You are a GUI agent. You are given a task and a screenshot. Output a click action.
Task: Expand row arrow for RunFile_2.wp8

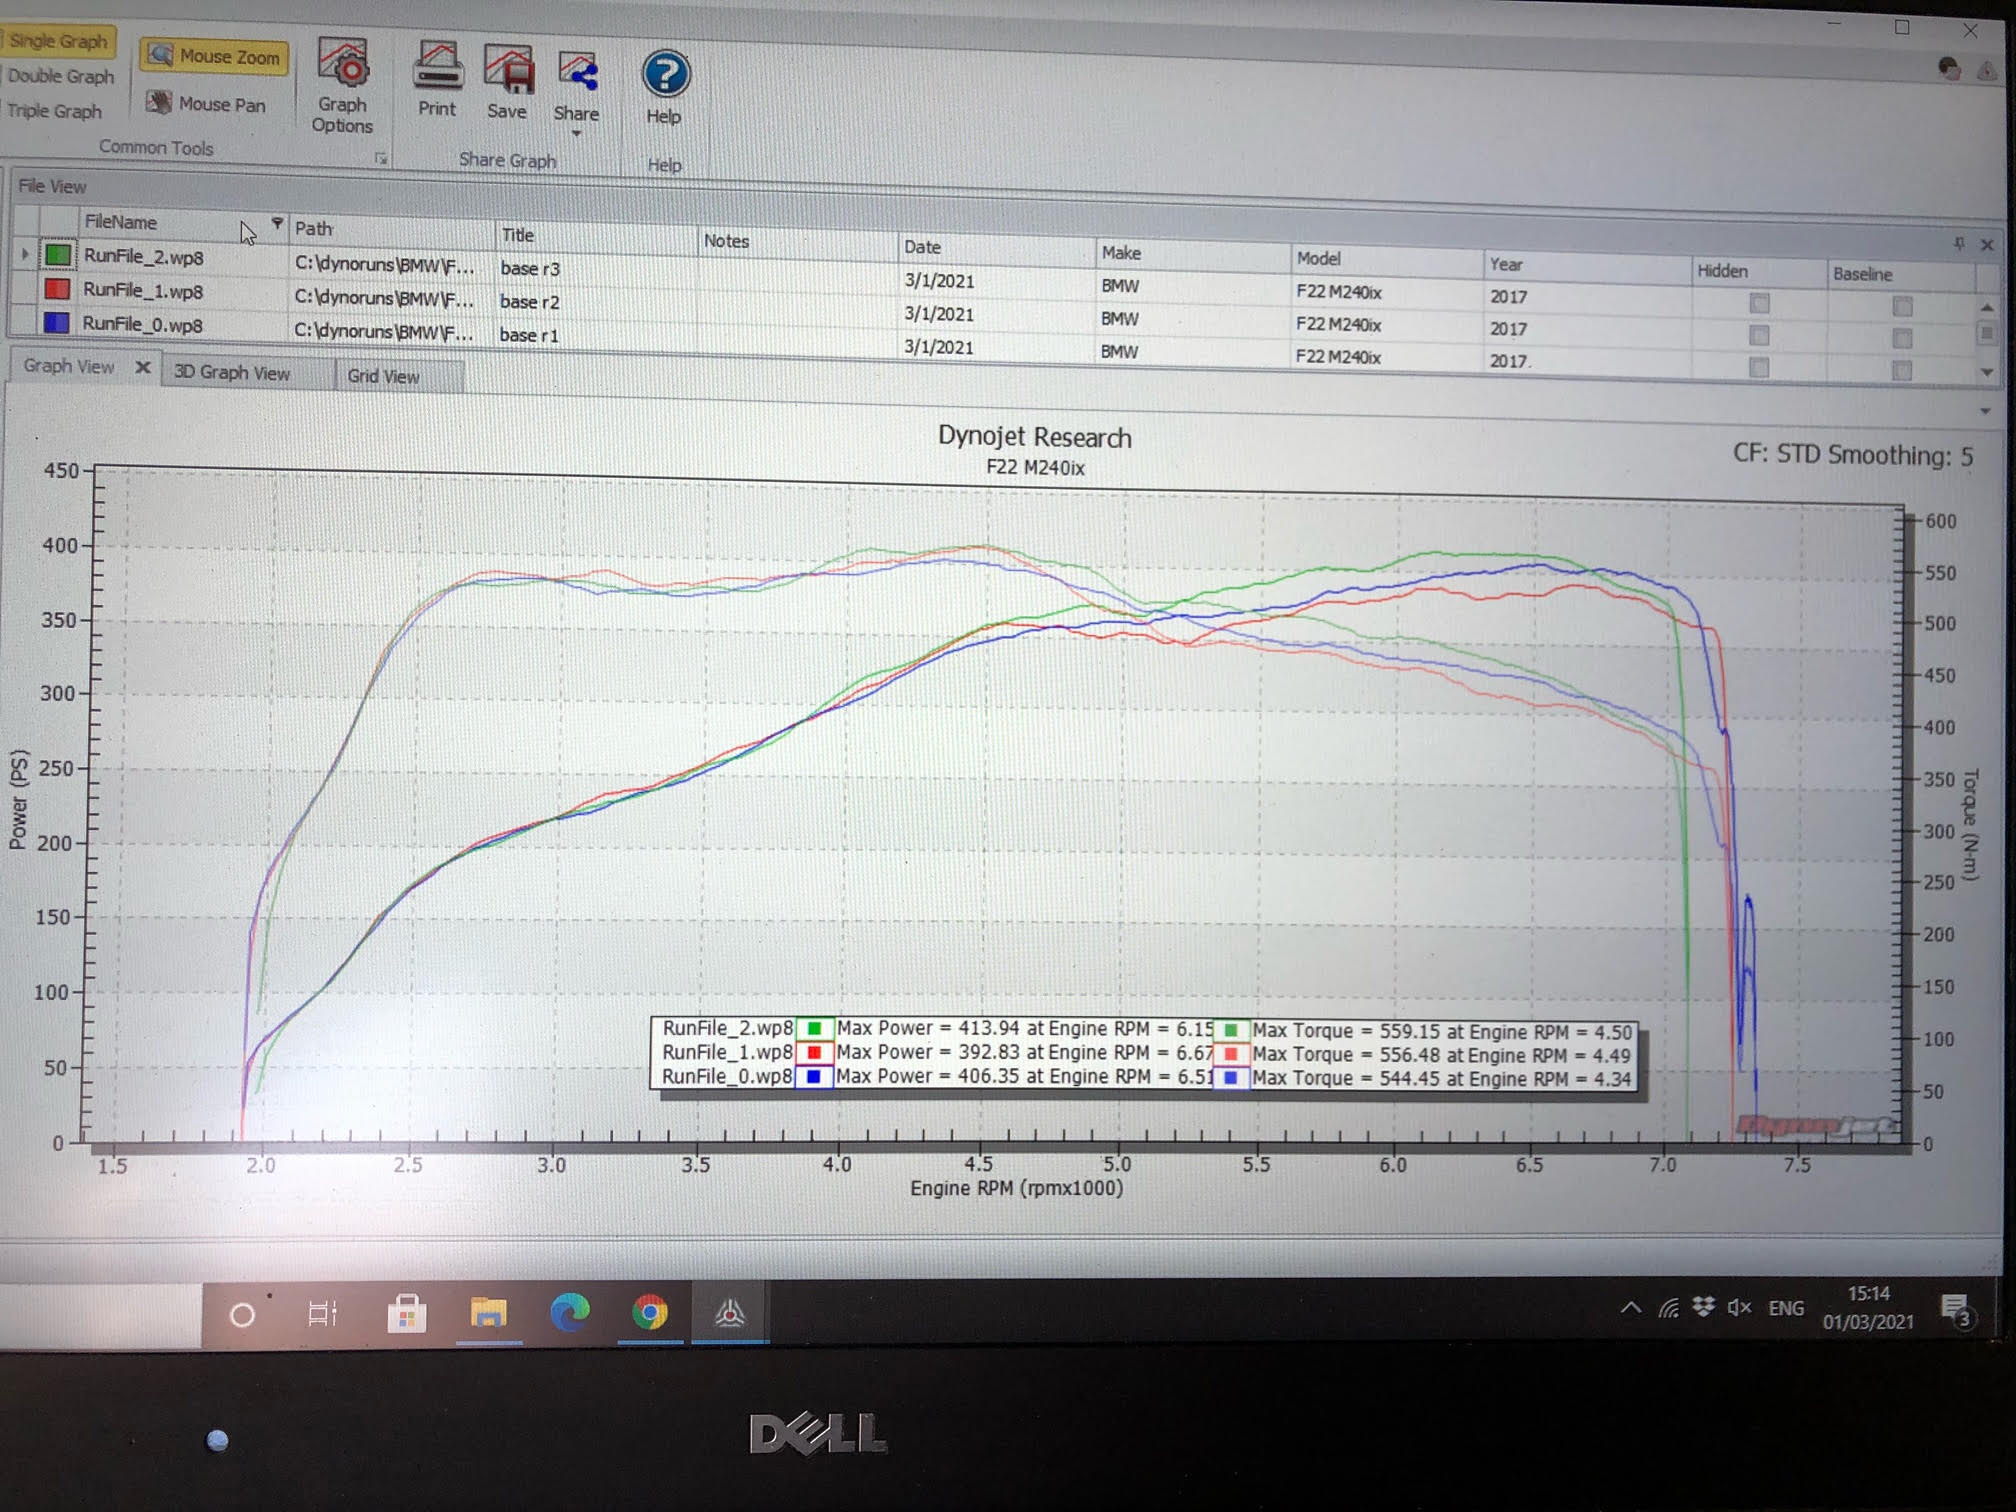[x=25, y=254]
